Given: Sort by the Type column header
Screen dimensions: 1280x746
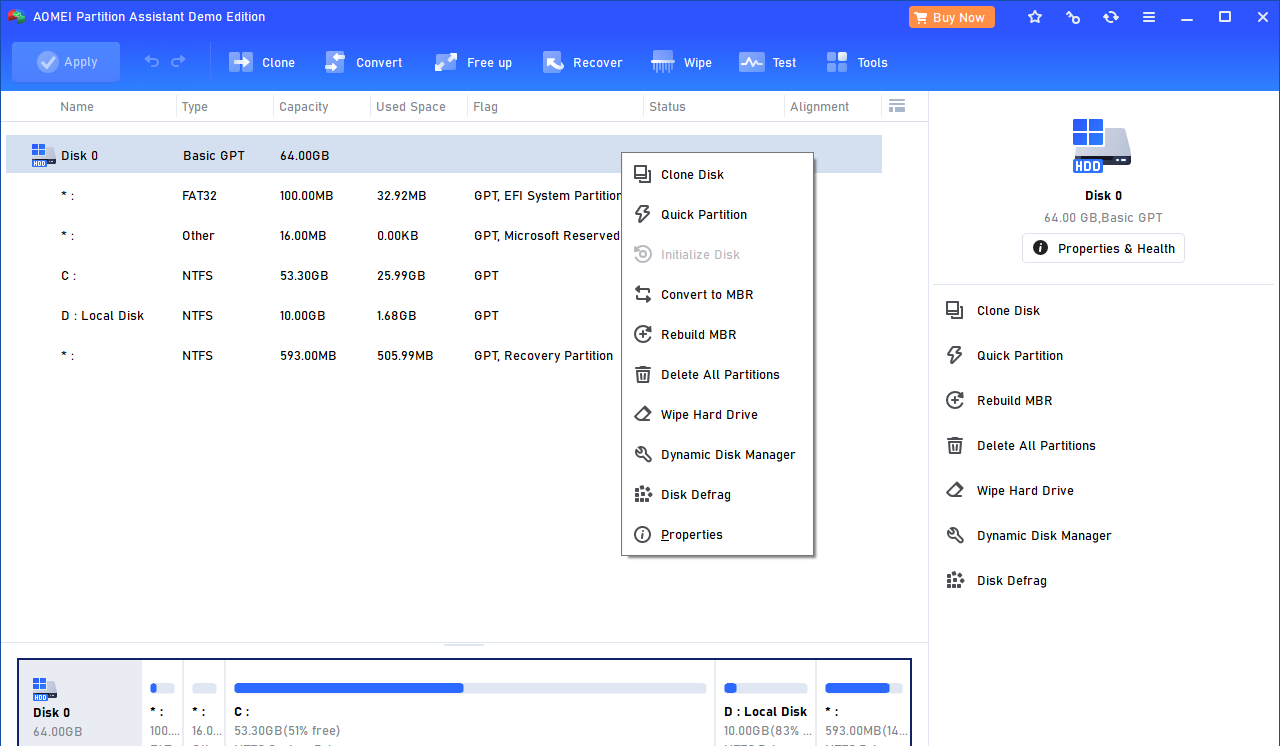Looking at the screenshot, I should (x=194, y=106).
